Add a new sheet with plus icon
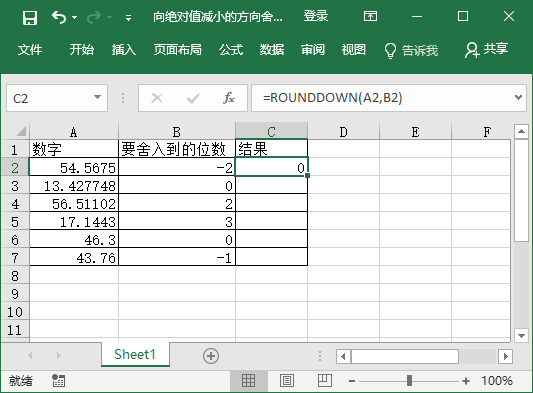This screenshot has height=393, width=533. (211, 356)
